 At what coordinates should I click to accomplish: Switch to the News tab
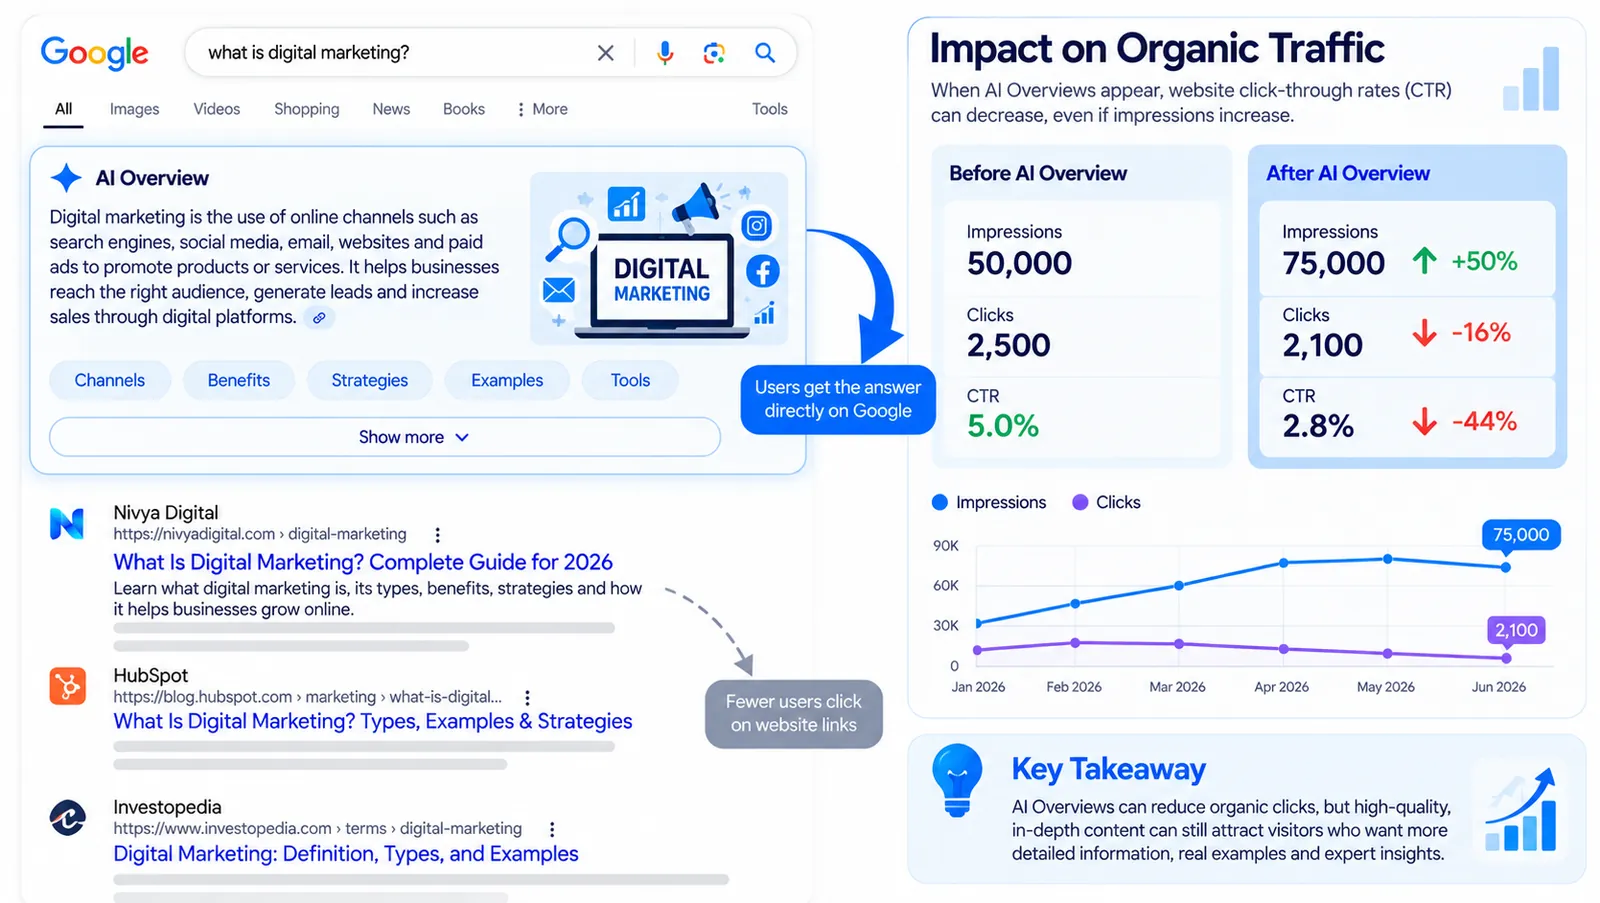click(391, 109)
